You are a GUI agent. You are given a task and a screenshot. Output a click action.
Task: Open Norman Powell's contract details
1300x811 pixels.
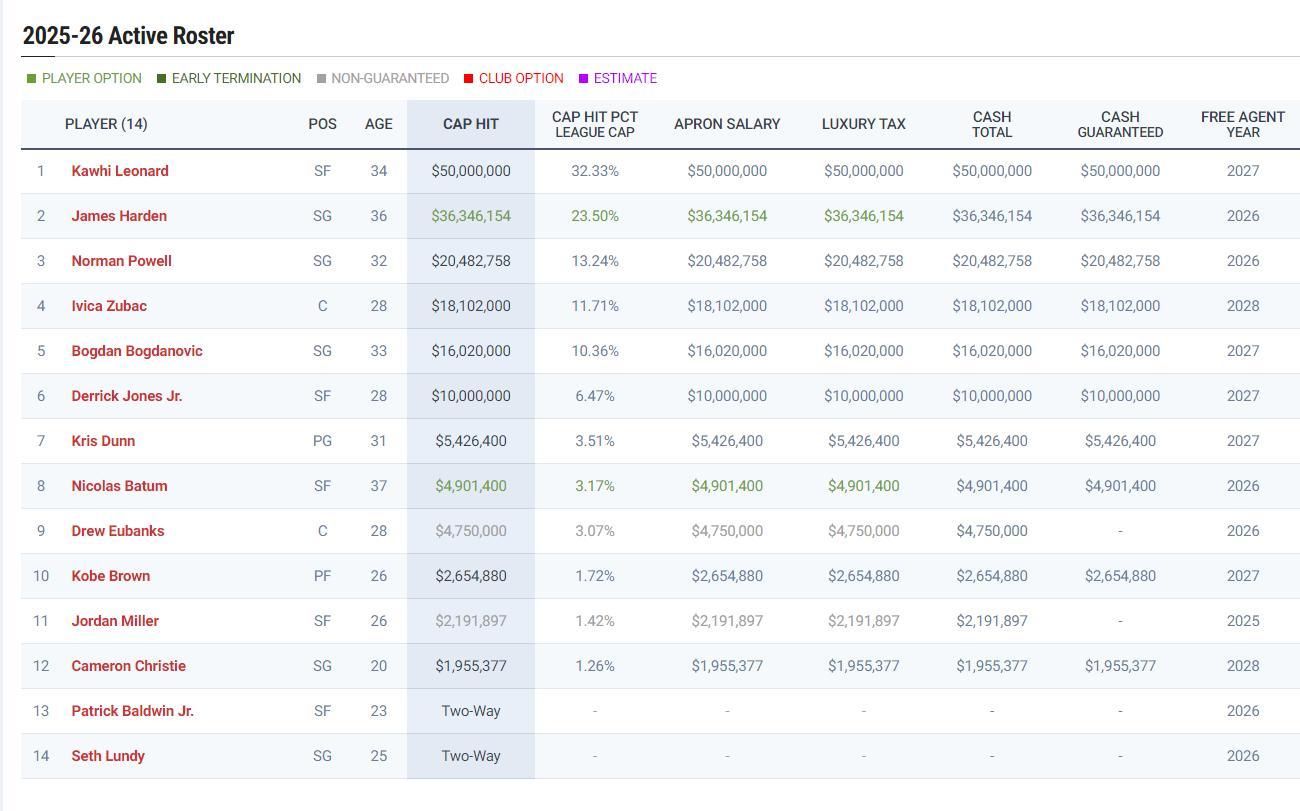point(121,261)
